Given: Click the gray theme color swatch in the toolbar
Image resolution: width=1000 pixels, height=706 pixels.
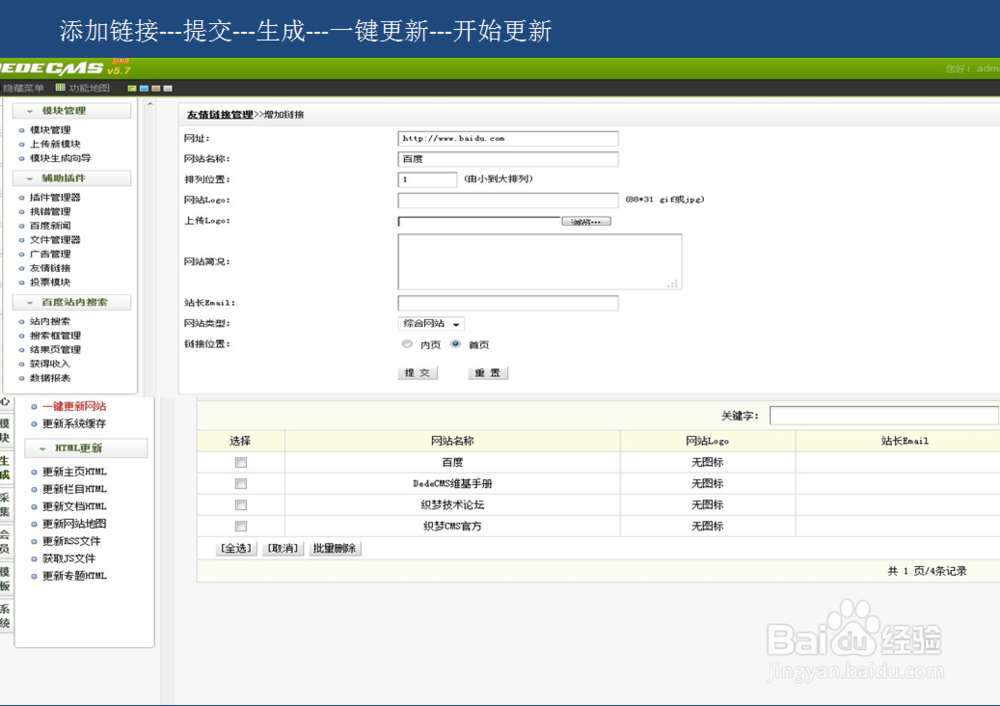Looking at the screenshot, I should [167, 88].
